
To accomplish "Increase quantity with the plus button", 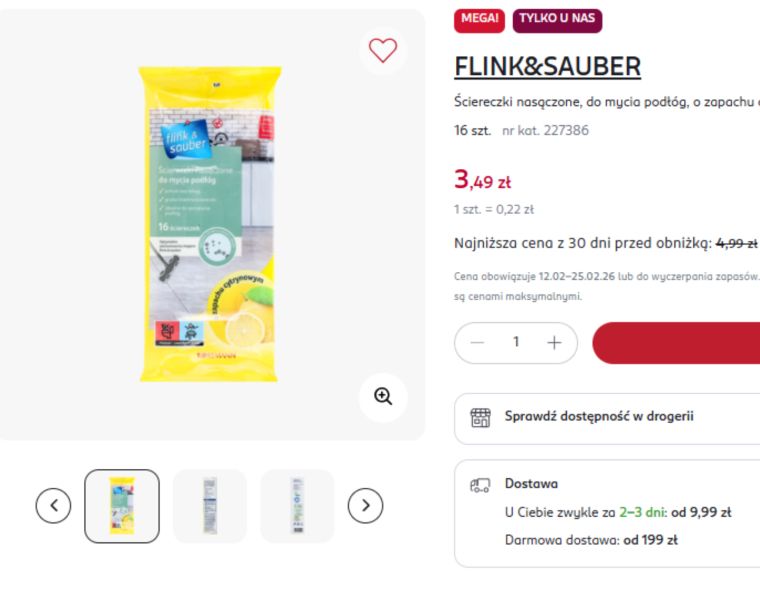I will click(554, 343).
